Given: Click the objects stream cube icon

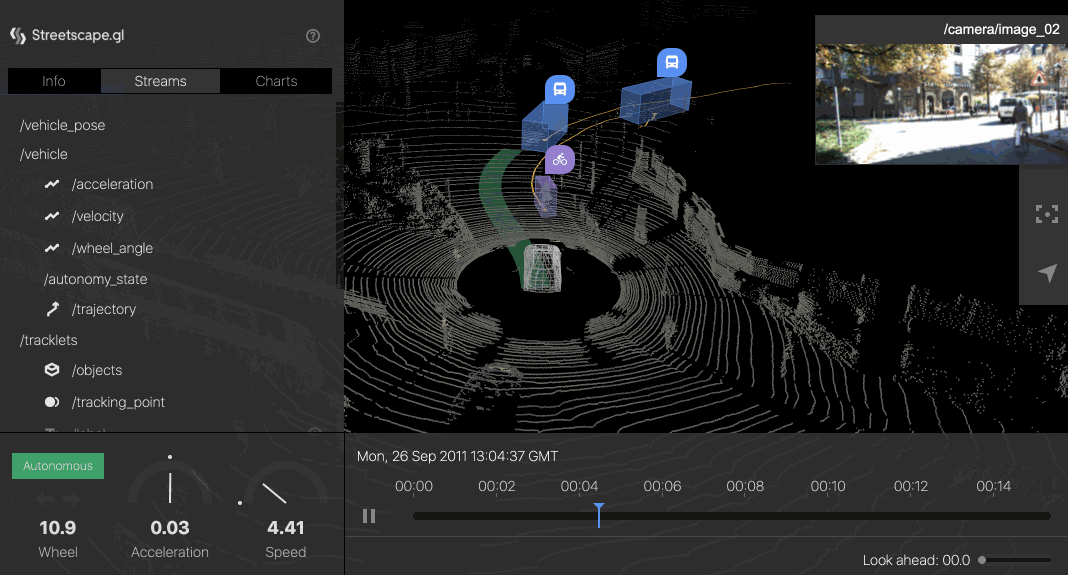Looking at the screenshot, I should tap(52, 370).
